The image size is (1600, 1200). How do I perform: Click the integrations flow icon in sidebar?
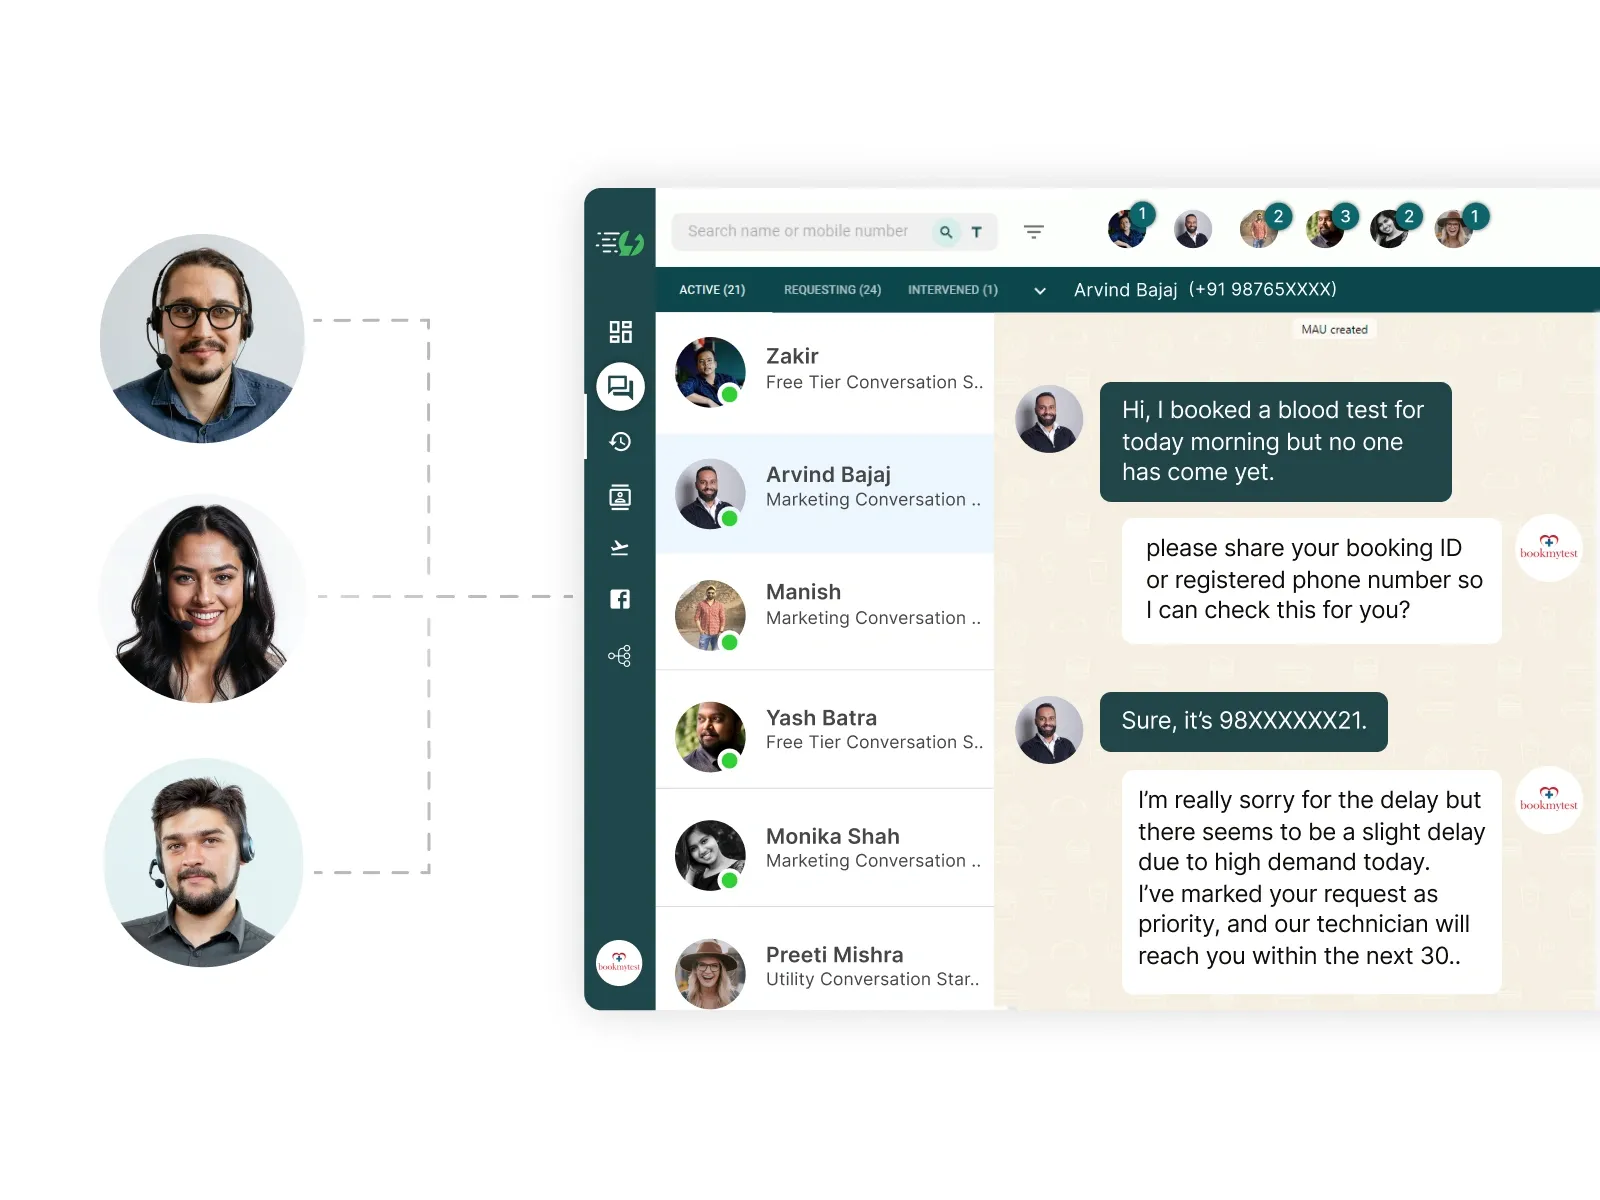[x=619, y=655]
